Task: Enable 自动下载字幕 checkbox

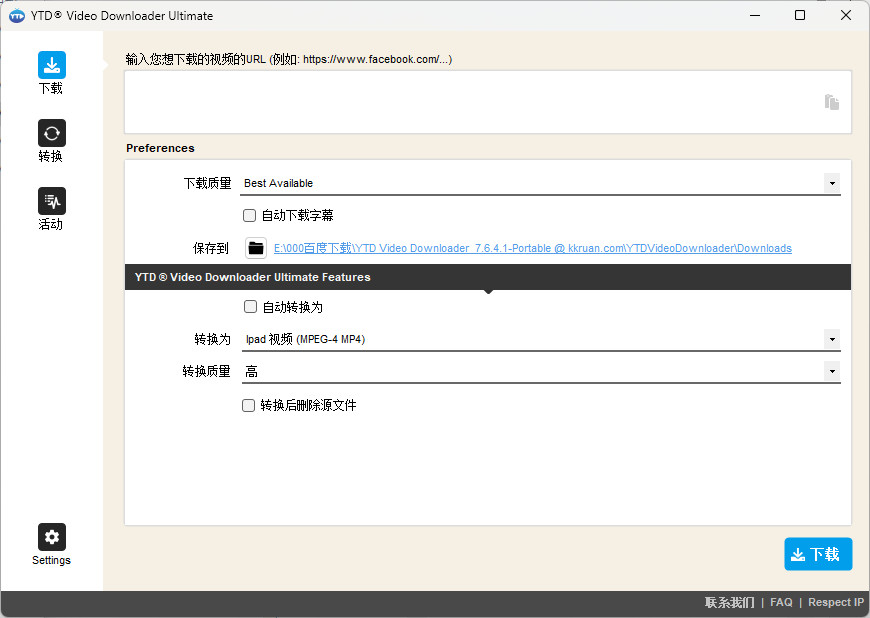Action: point(250,215)
